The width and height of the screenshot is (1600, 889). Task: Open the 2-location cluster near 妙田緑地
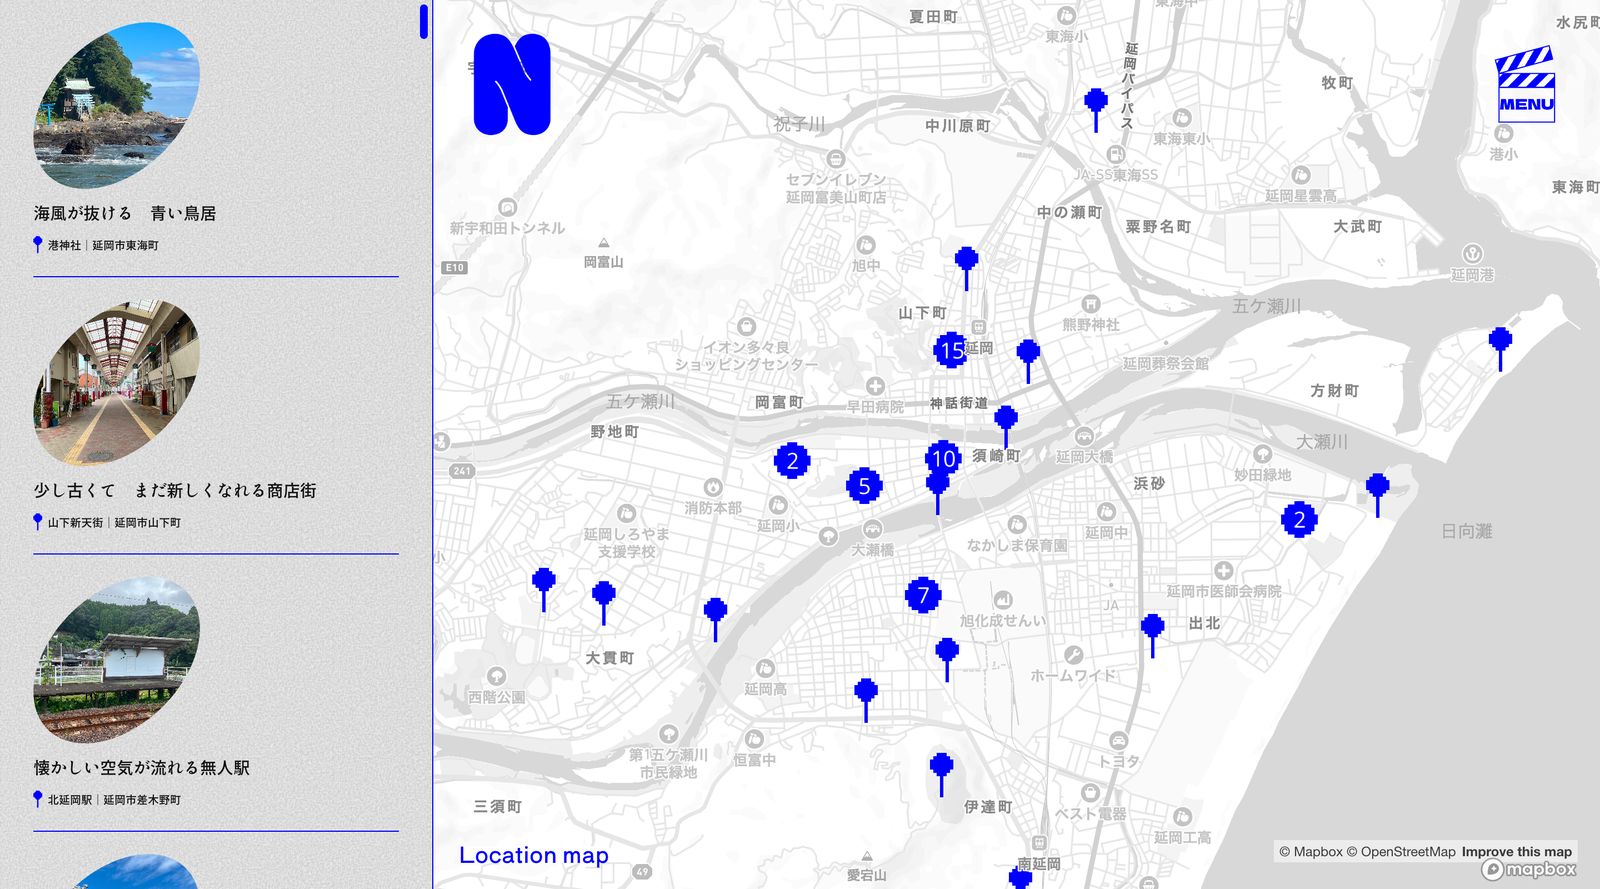(1299, 519)
